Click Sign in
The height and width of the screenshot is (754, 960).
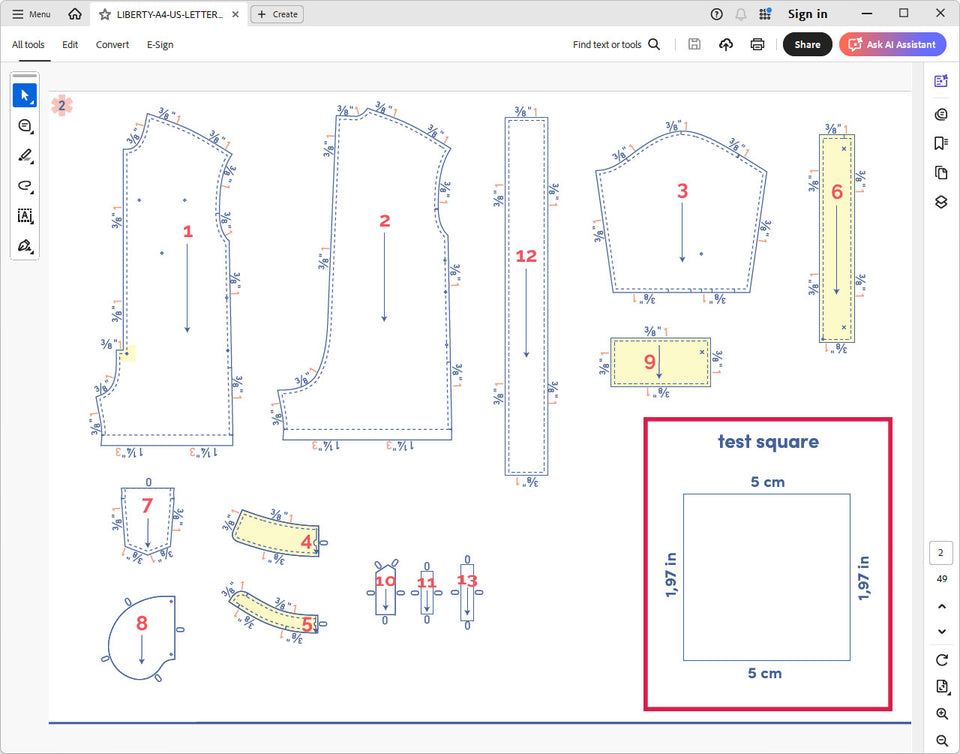(808, 14)
